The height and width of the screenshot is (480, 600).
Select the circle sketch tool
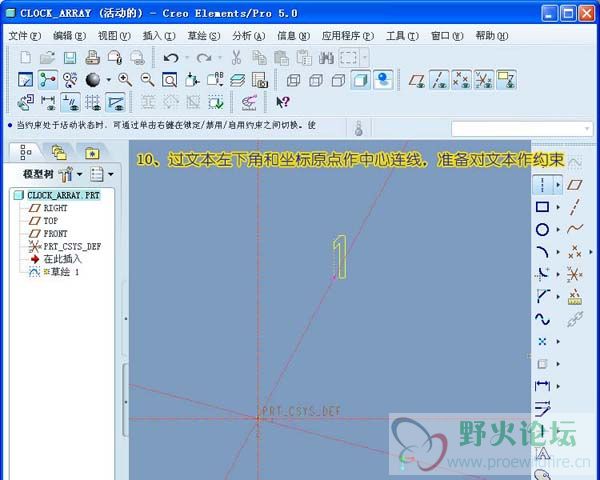pos(542,230)
